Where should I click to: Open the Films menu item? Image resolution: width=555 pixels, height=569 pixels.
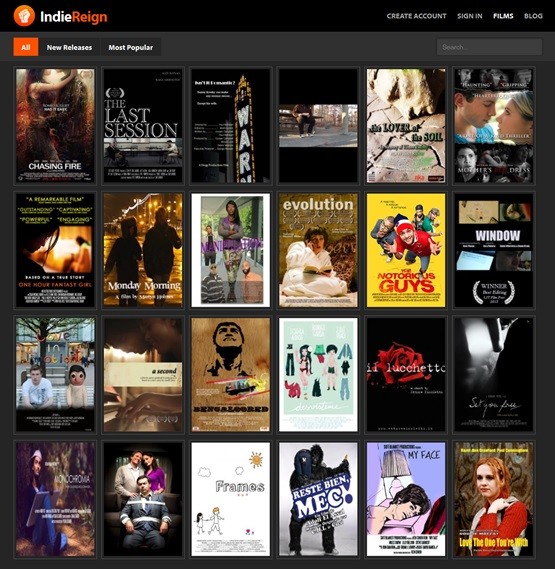point(503,16)
